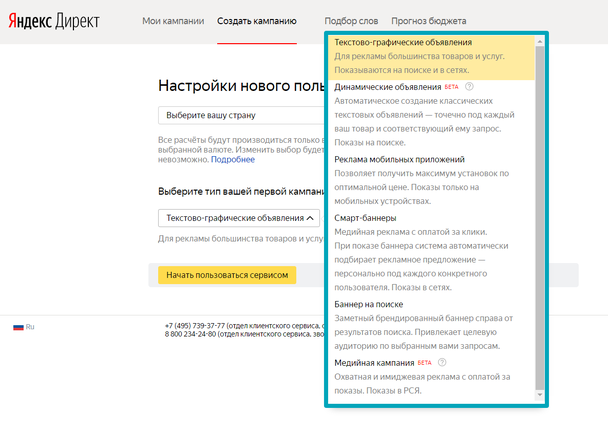Select Текстово-графические объявления option in the list

[431, 56]
